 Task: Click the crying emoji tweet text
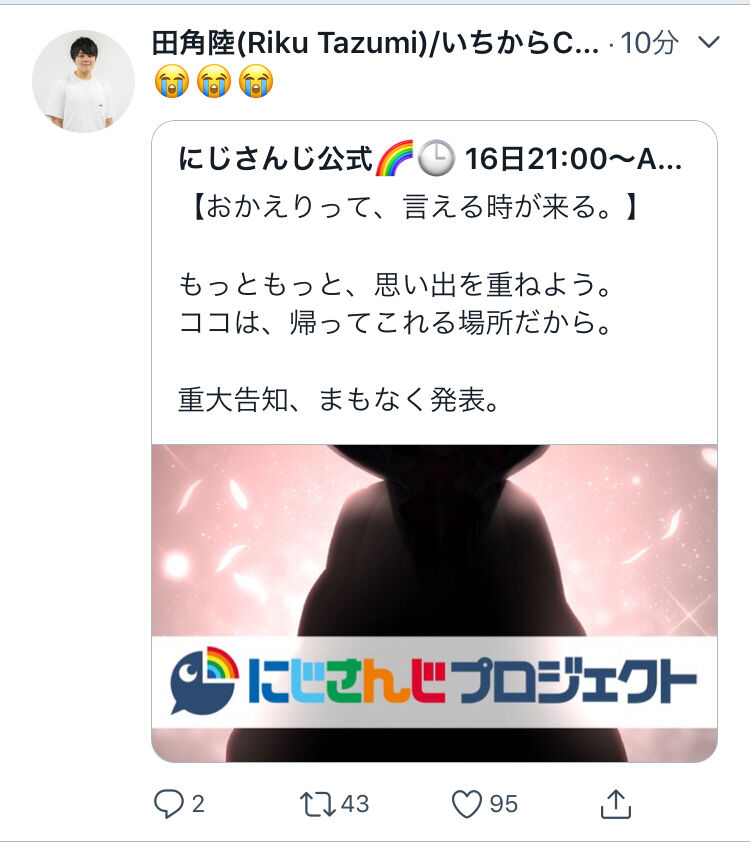click(213, 81)
